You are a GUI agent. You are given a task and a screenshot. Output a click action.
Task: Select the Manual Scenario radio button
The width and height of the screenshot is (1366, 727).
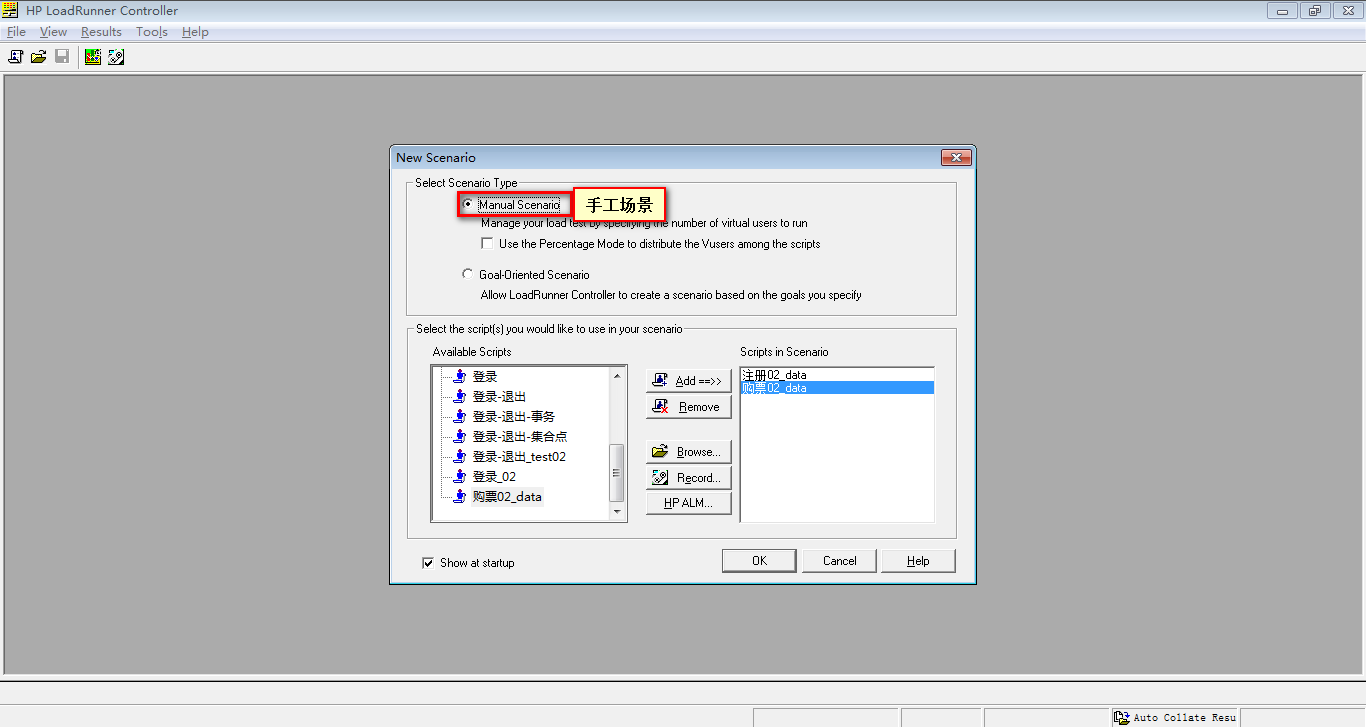click(x=467, y=204)
